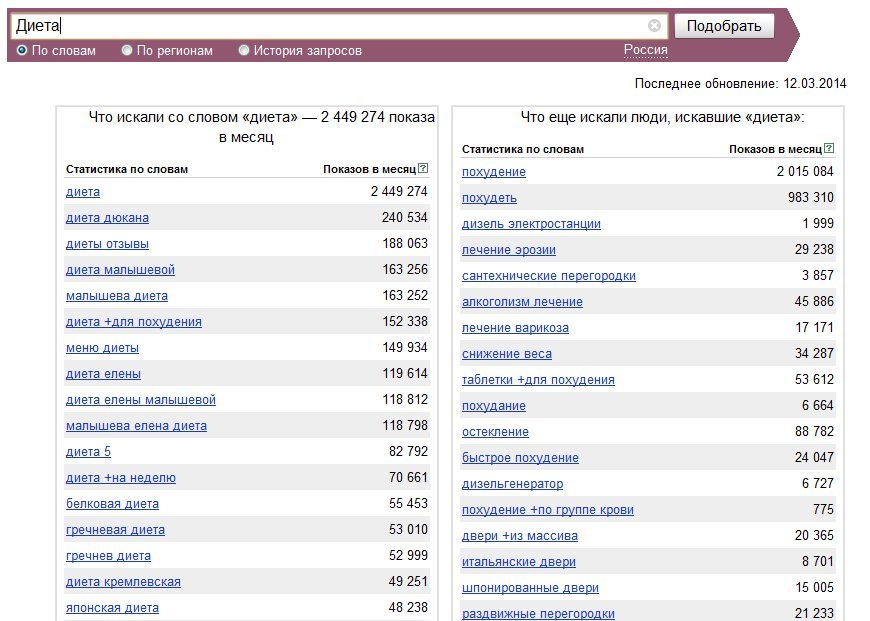The width and height of the screenshot is (870, 621).
Task: Open the 'снижение веса' link
Action: (507, 355)
